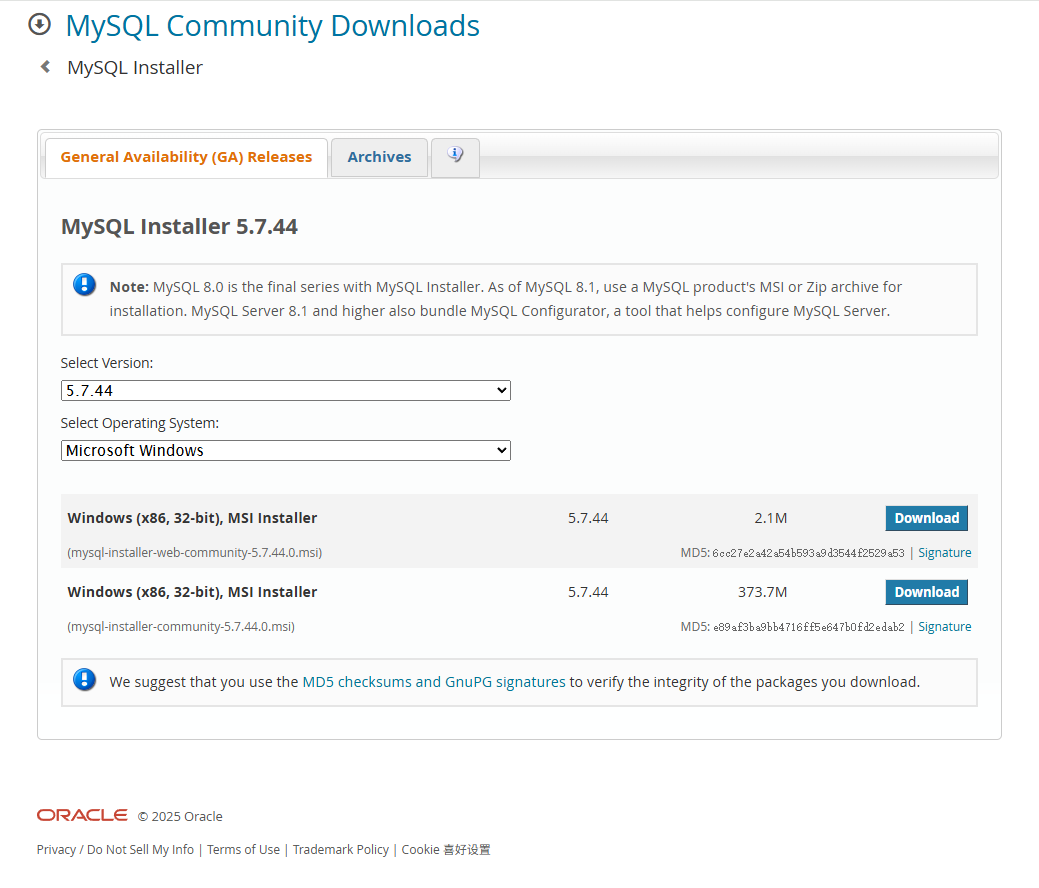Click MD5 hash starting with e89af3ba
The image size is (1039, 888).
808,628
